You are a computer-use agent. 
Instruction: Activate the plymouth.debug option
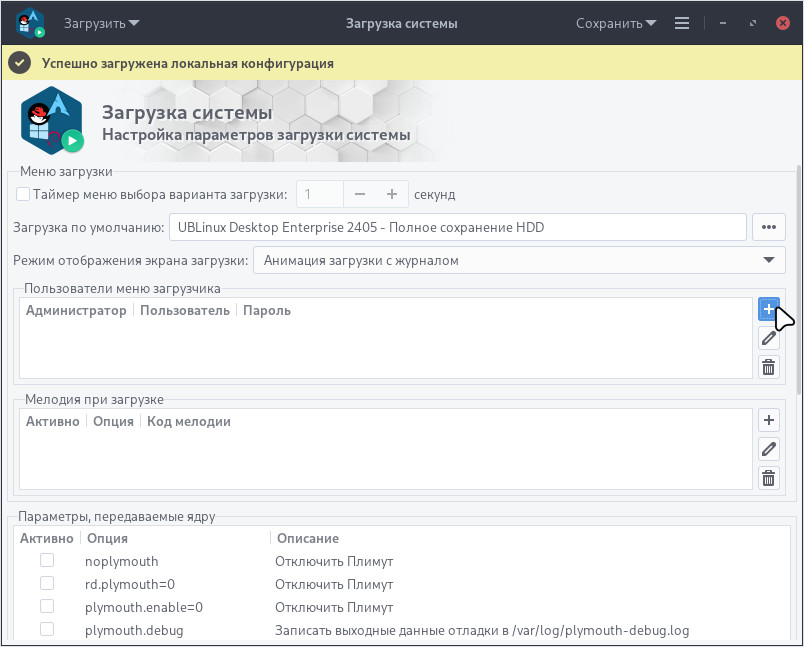[47, 630]
